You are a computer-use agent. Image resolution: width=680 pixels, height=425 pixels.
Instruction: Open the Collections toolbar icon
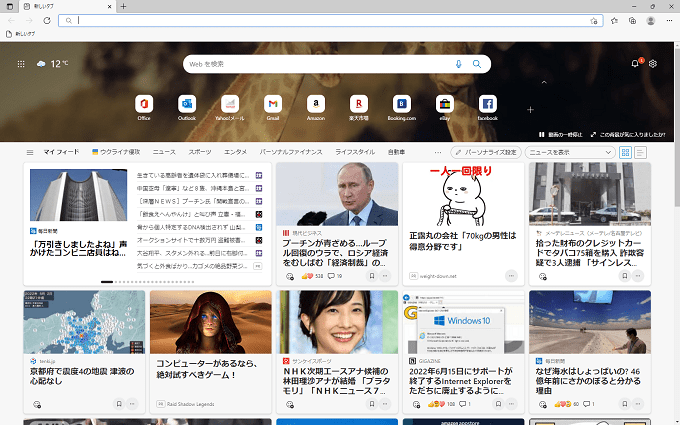click(632, 20)
